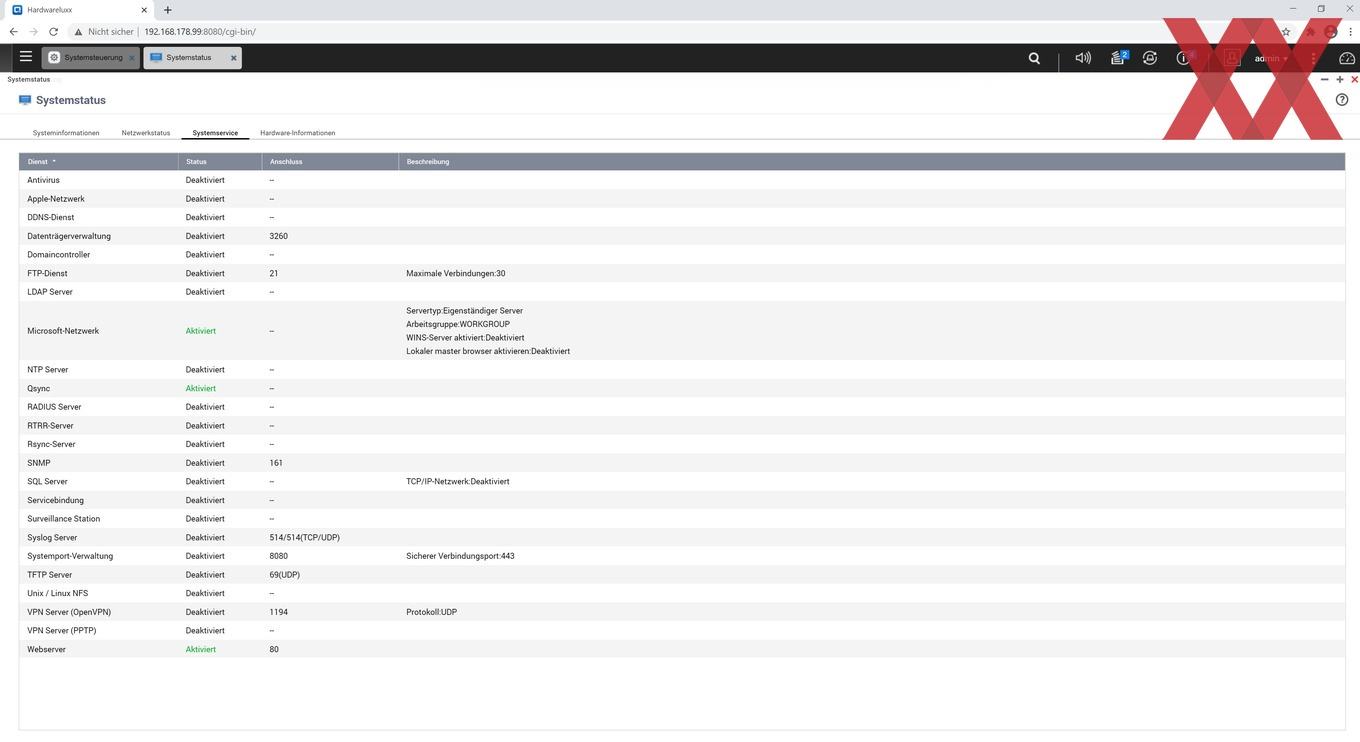Viewport: 1360px width, 742px height.
Task: Click the browser address bar URL
Action: [200, 32]
